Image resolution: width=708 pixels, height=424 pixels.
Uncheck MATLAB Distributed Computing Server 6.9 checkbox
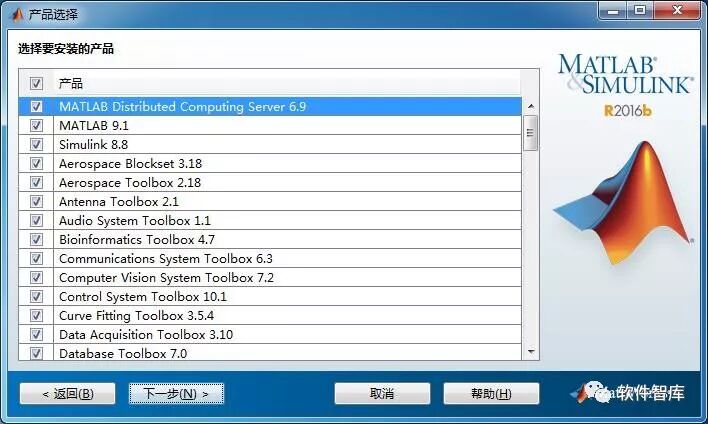(36, 106)
